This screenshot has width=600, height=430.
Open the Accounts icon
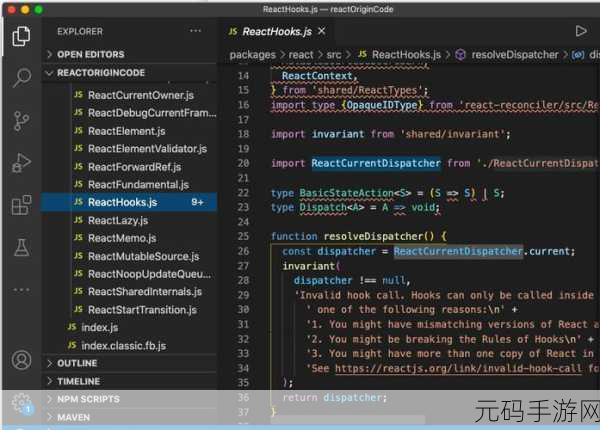point(21,360)
